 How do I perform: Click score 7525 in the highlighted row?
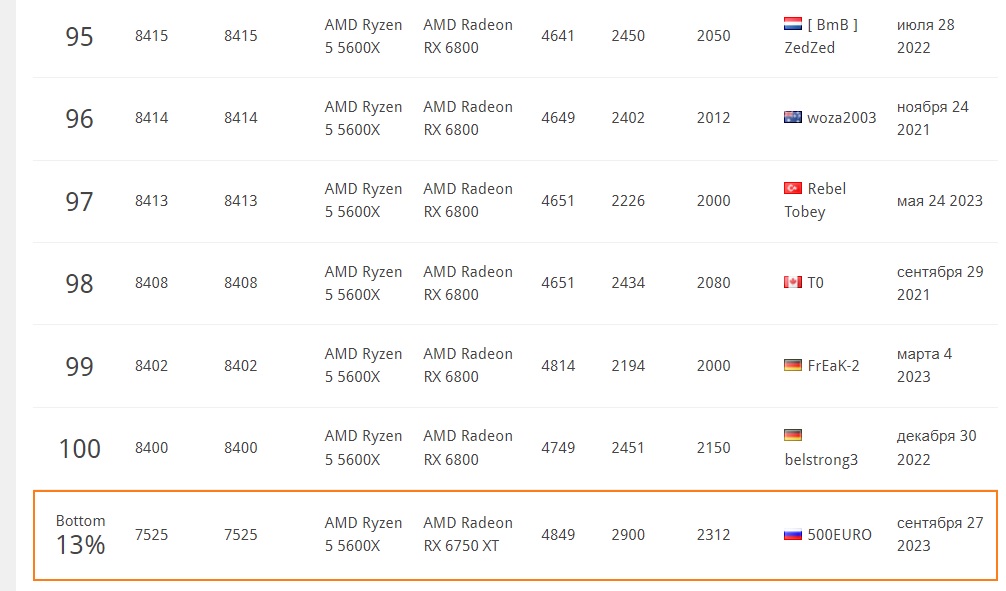pyautogui.click(x=152, y=535)
